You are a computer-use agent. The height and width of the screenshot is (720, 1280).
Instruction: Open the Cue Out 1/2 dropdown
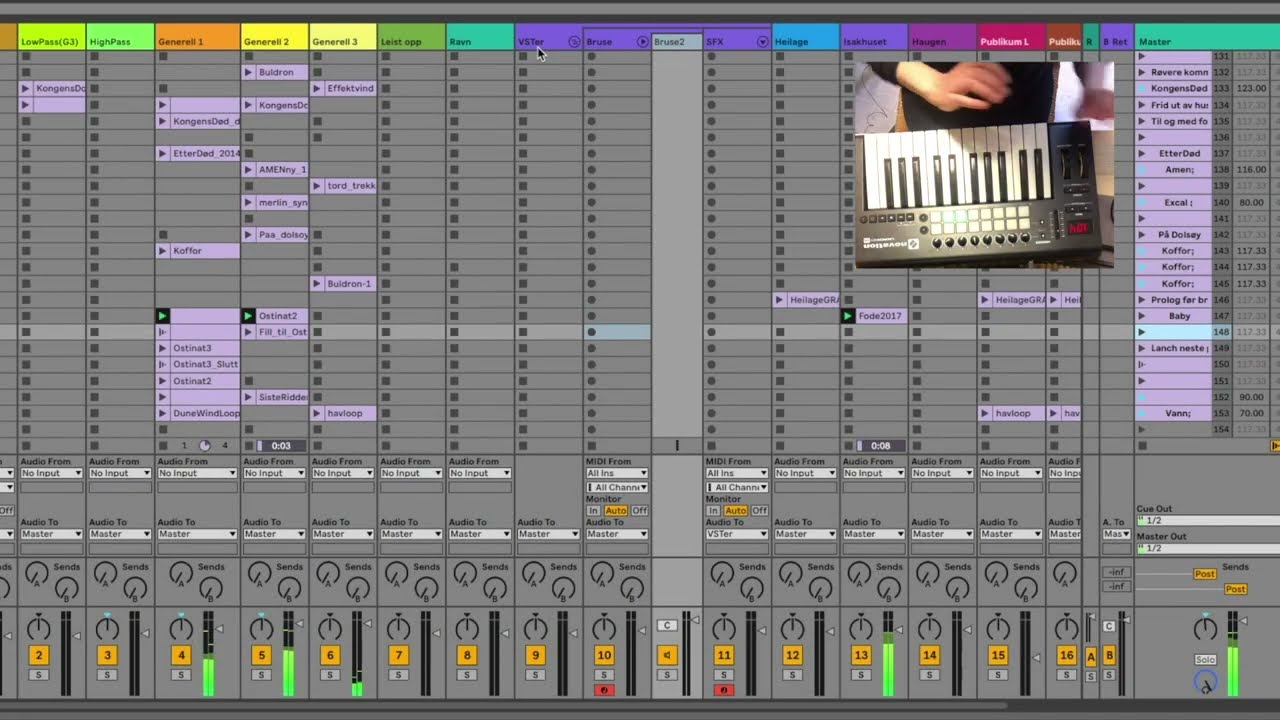[x=1208, y=521]
